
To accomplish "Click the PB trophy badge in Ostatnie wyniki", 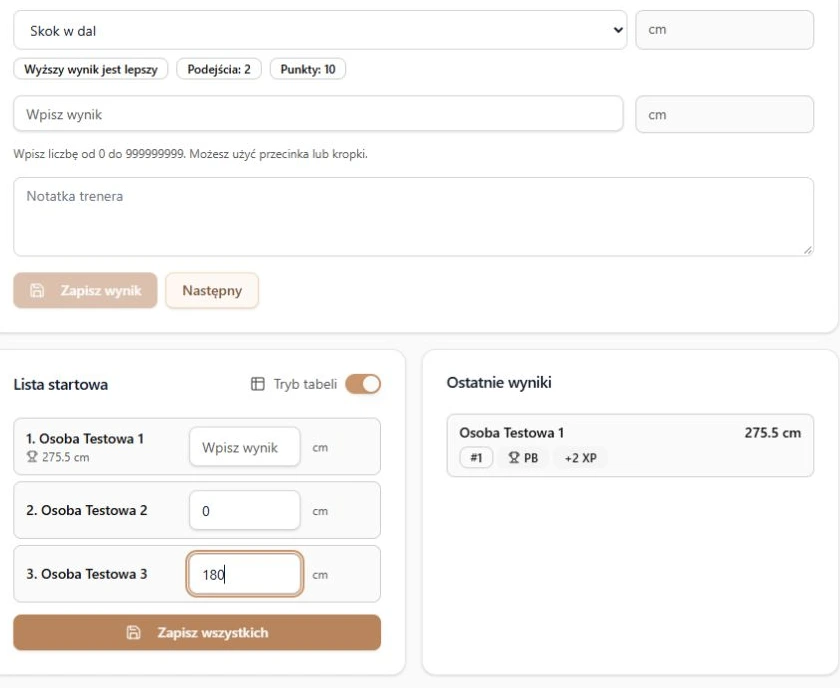I will pos(523,458).
